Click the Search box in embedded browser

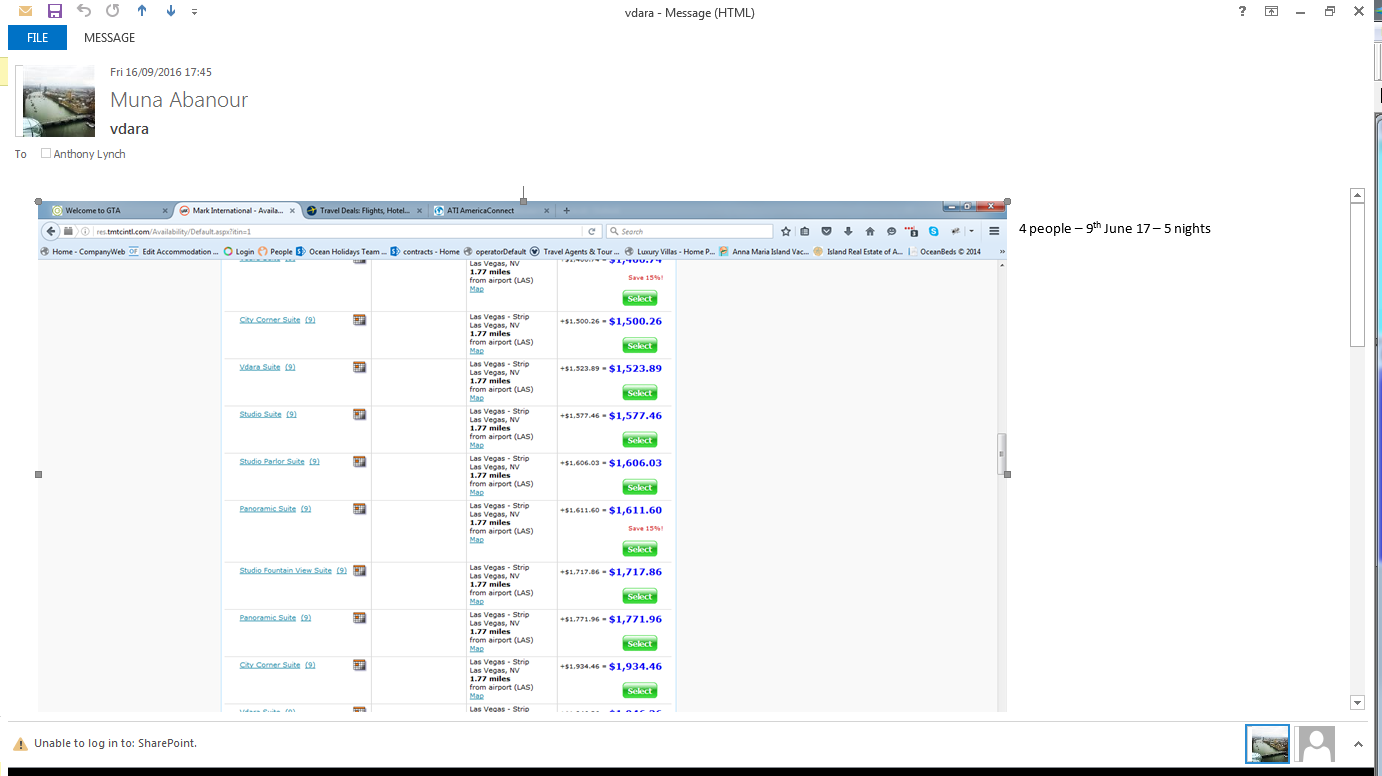click(x=690, y=231)
